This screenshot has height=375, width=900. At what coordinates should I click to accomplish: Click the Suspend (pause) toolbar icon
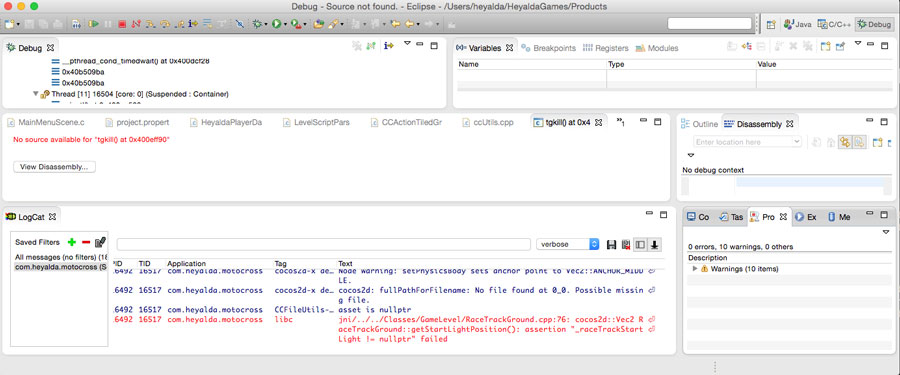107,24
